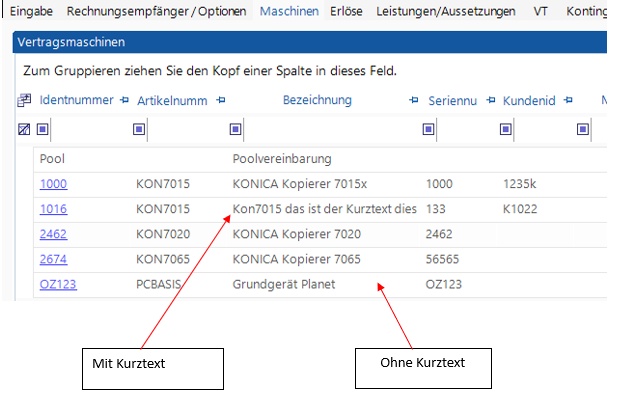Open machine link 2674

coord(53,259)
